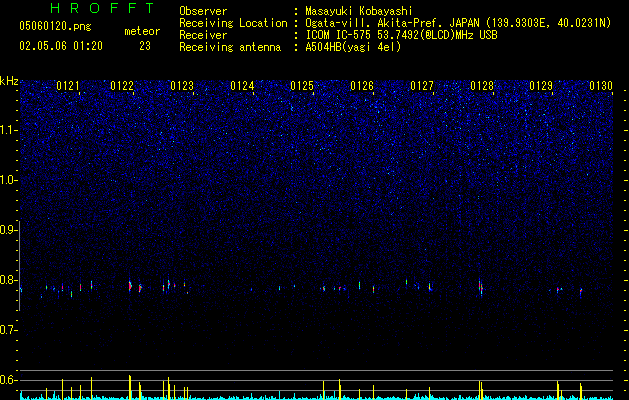629x400 pixels.
Task: Click the 0122 time marker
Action: pos(122,86)
